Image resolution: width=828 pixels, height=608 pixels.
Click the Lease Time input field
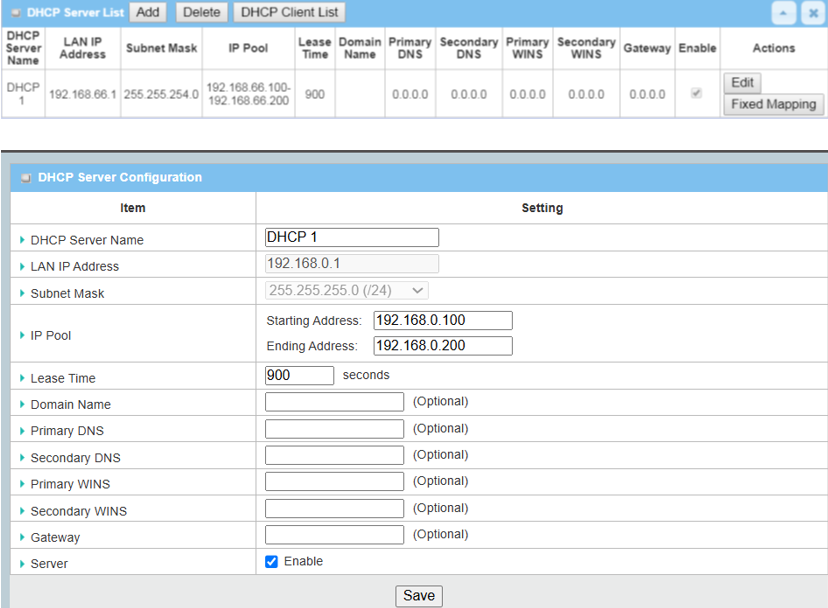click(x=299, y=375)
